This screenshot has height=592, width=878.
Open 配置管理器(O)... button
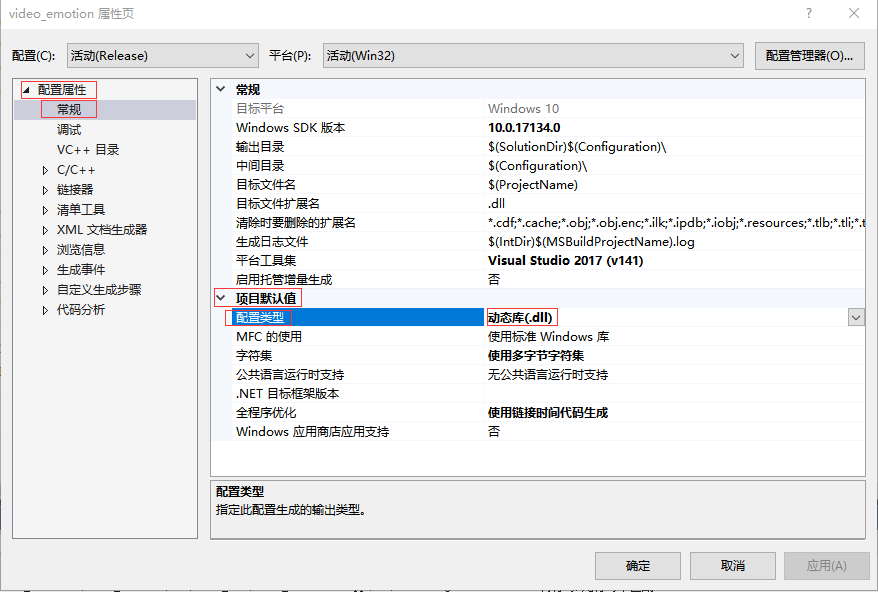(809, 56)
